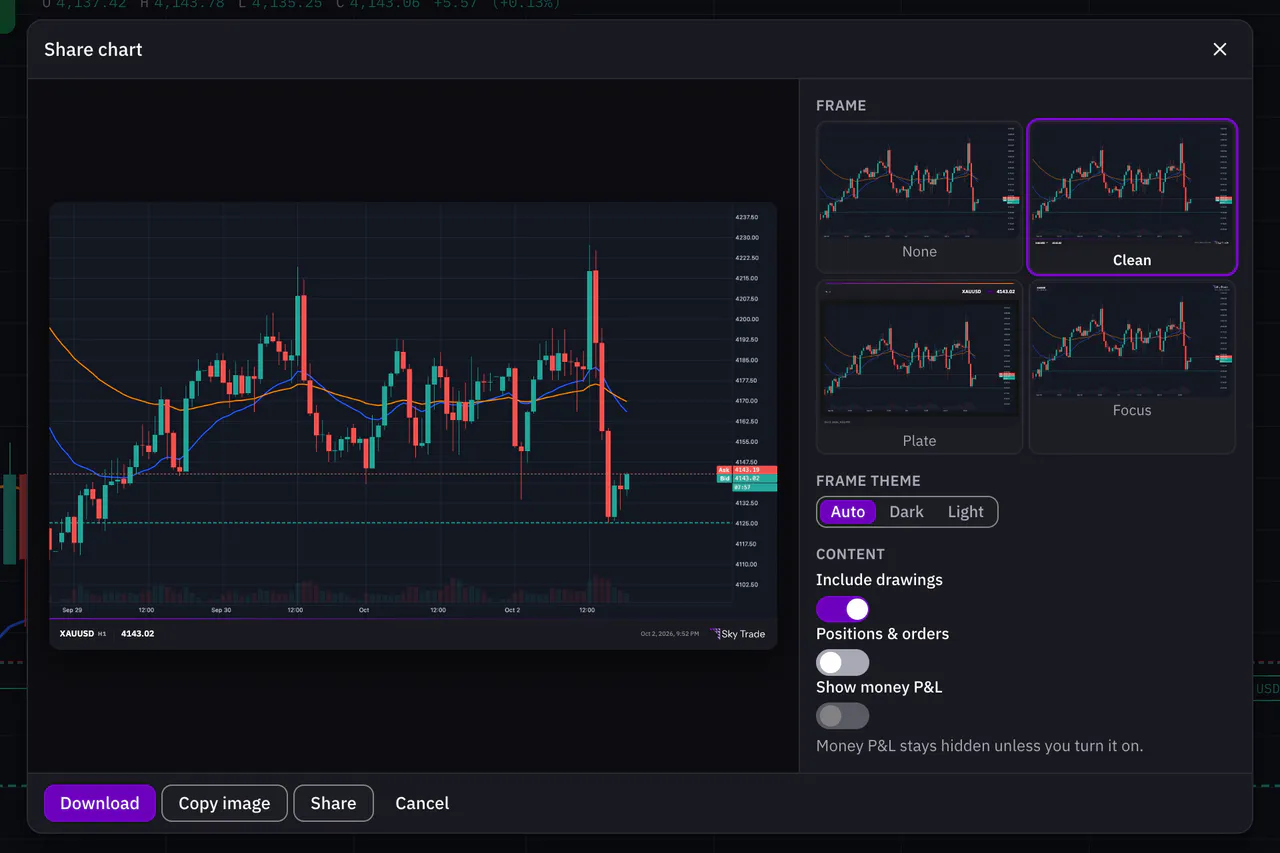
Task: Toggle Include drawings switch off
Action: (842, 609)
